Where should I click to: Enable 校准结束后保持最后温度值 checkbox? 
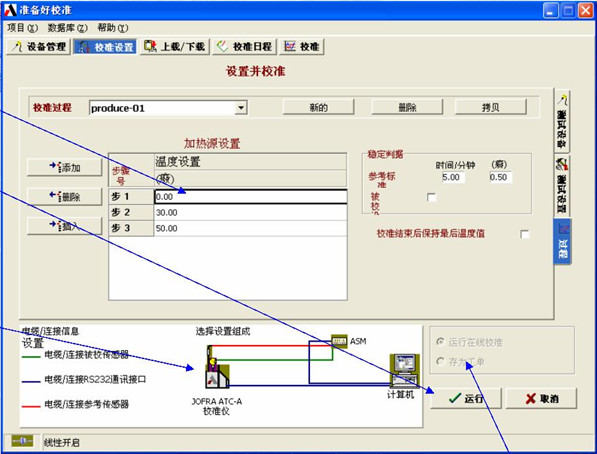point(525,234)
